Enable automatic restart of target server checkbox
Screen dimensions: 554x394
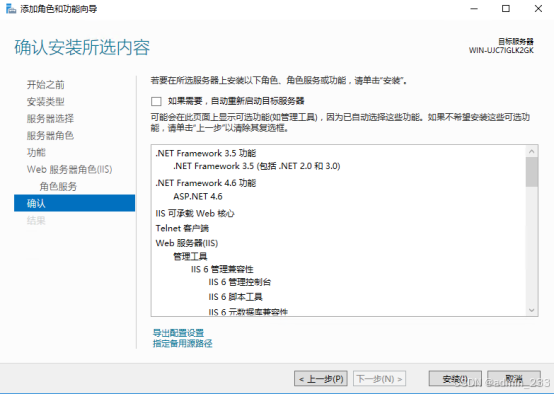point(156,101)
